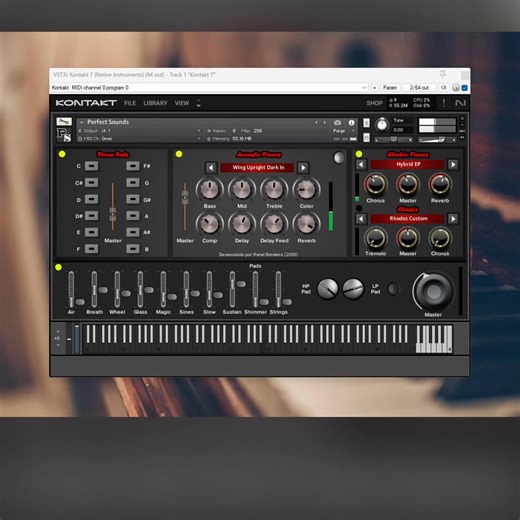
Task: Expand the Perfect Sounds instrument name arrow
Action: pos(82,122)
